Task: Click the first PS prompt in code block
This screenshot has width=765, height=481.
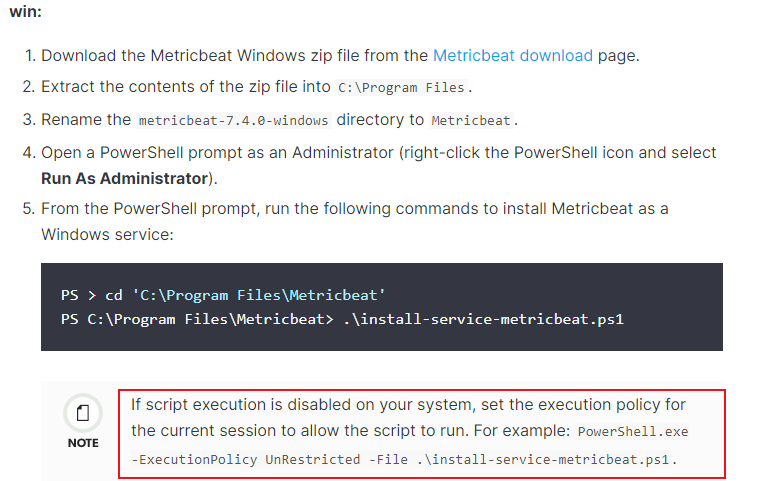Action: [69, 295]
